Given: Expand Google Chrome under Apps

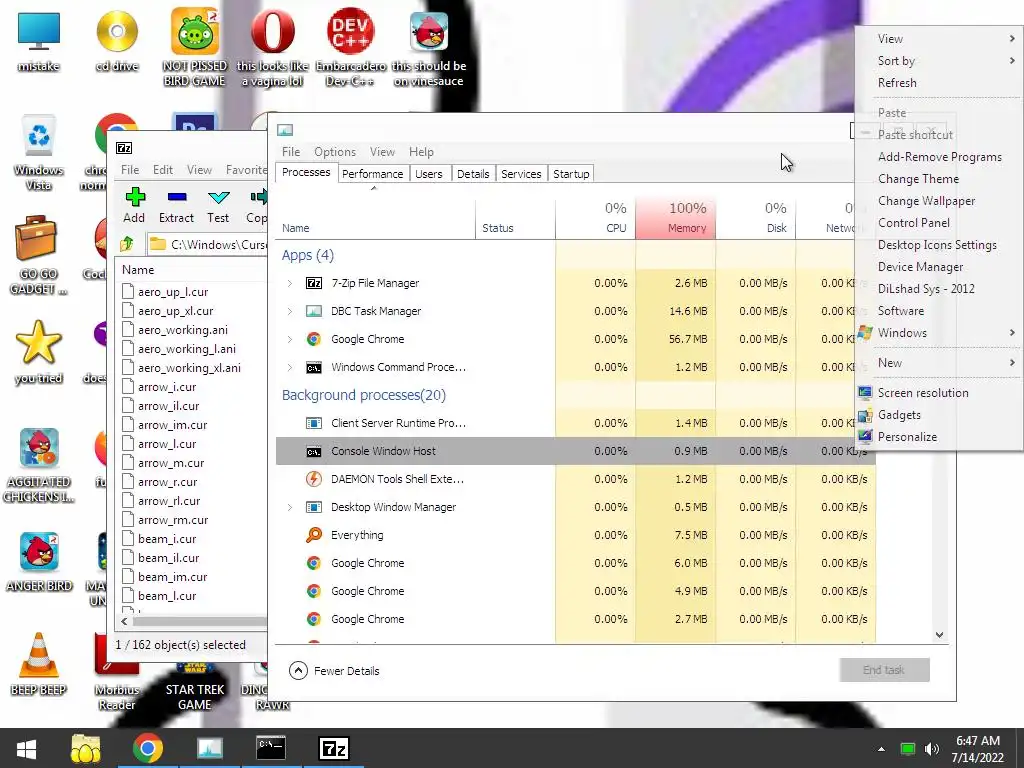Looking at the screenshot, I should click(289, 339).
